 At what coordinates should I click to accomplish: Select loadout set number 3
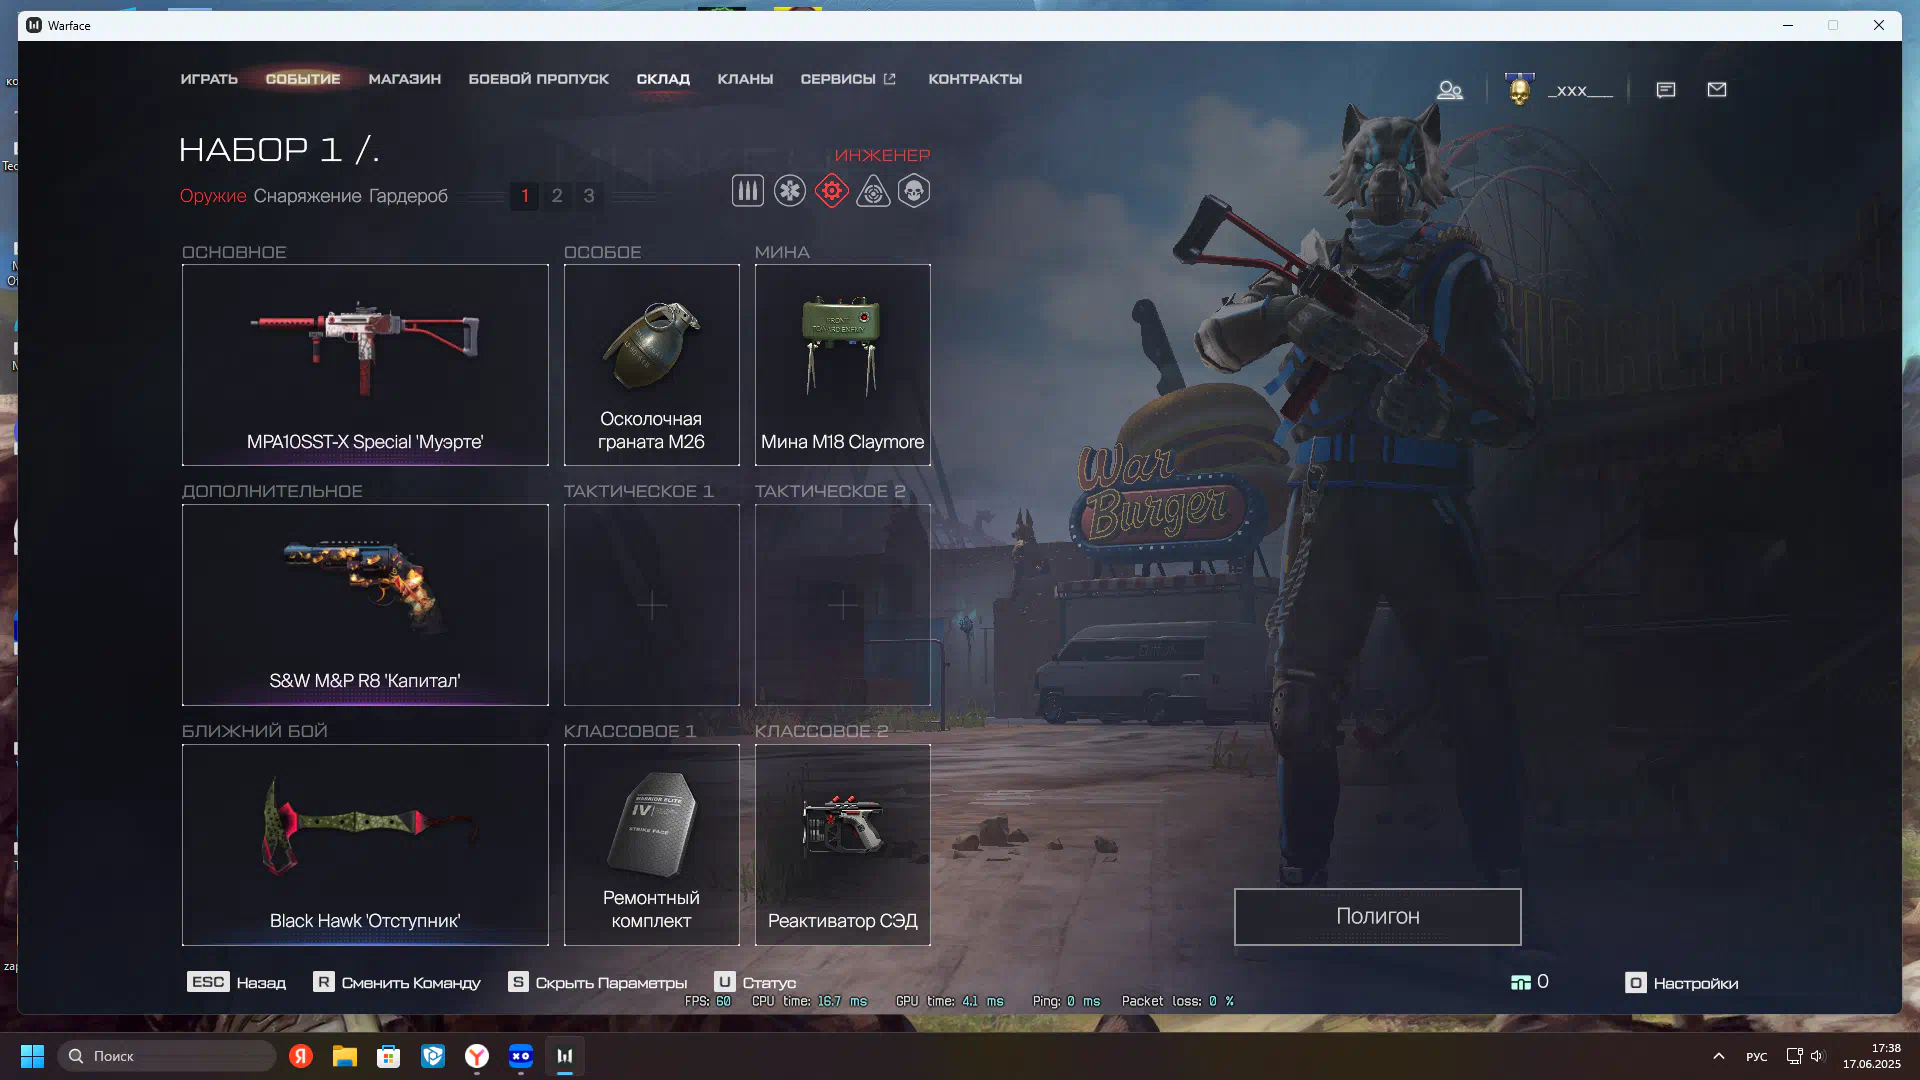pyautogui.click(x=589, y=196)
